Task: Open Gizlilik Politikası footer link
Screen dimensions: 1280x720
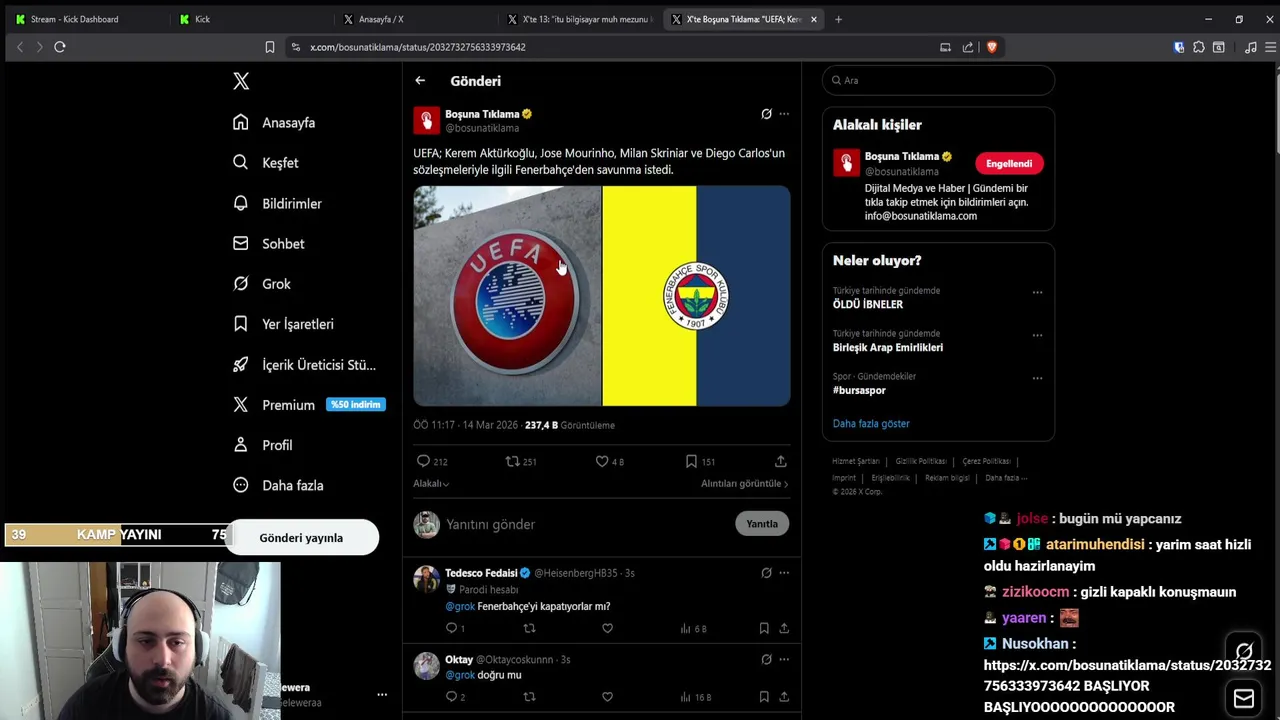Action: coord(921,462)
